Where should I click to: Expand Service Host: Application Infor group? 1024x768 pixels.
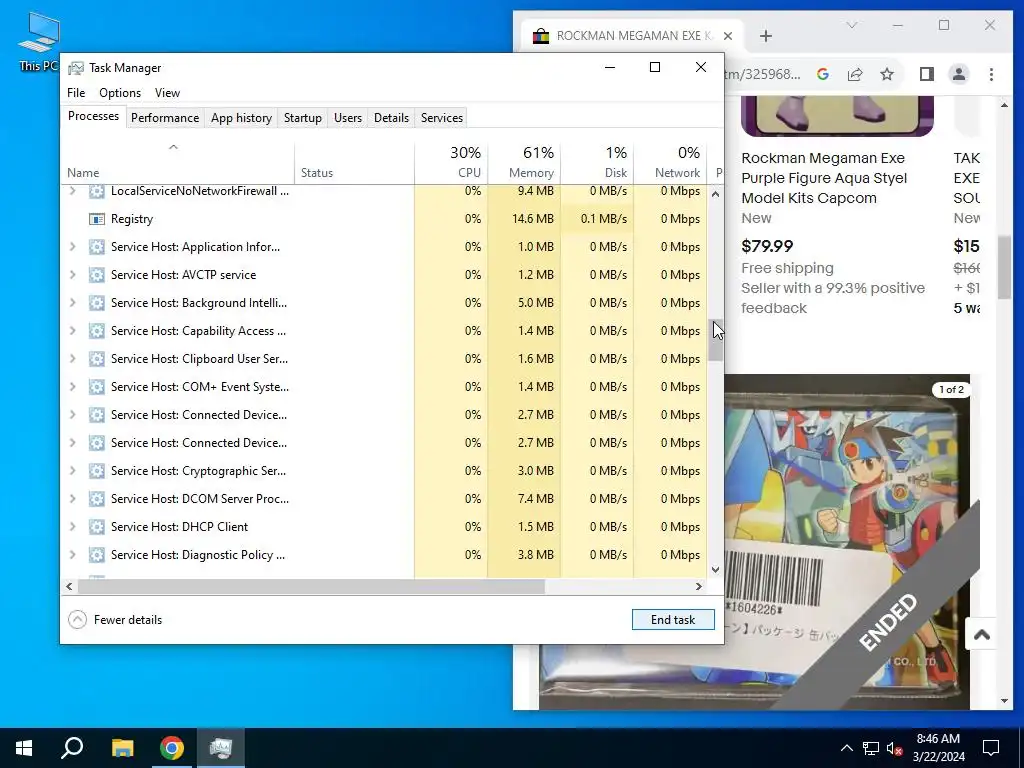pos(72,247)
